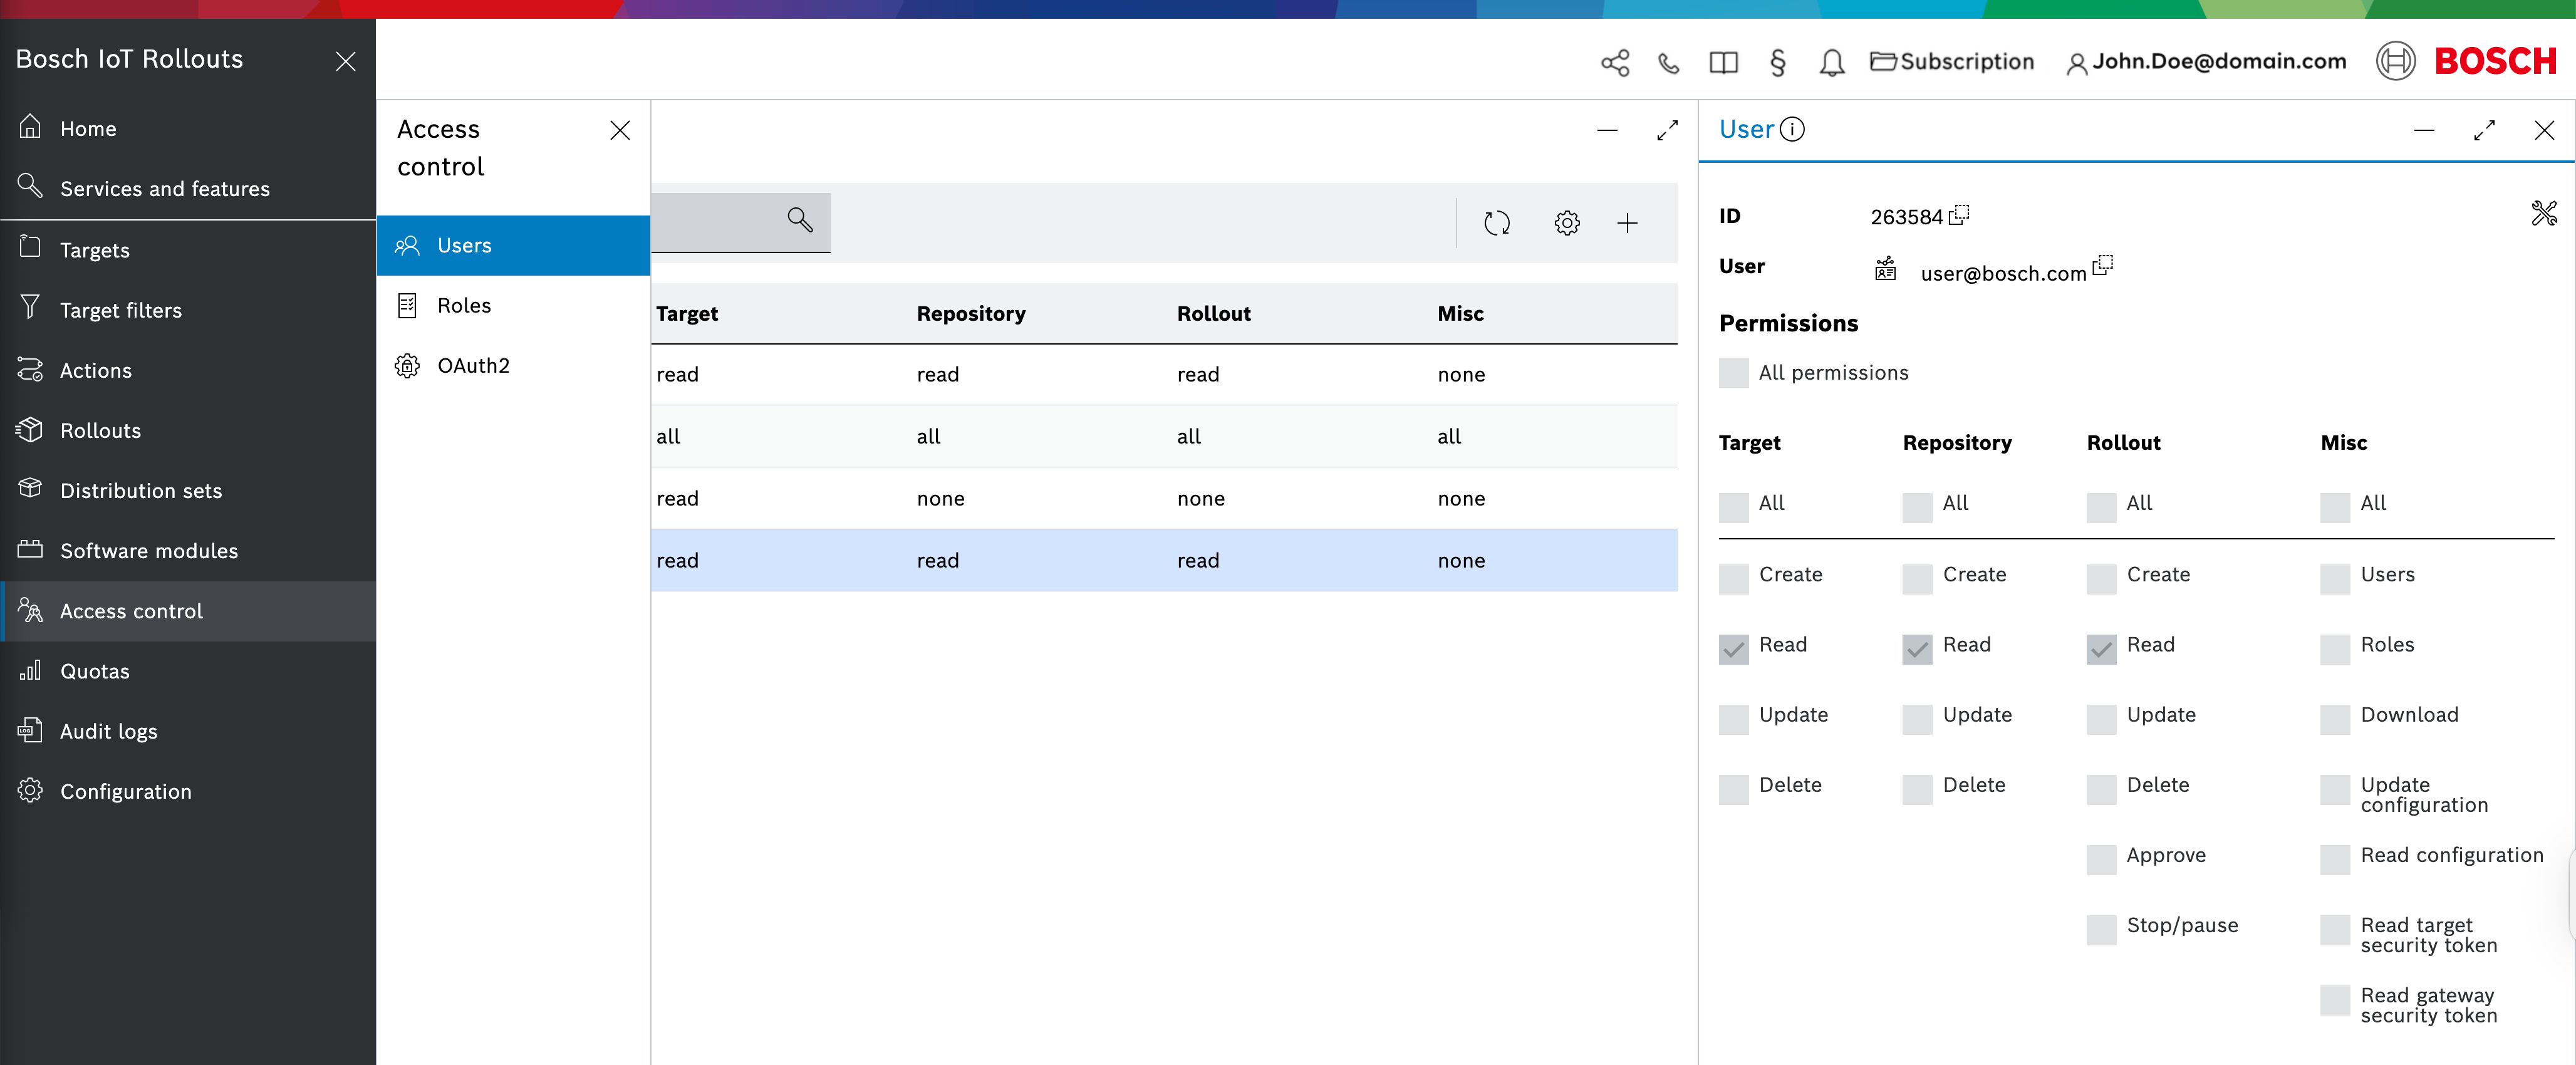
Task: Open table settings gear icon
Action: click(1566, 223)
